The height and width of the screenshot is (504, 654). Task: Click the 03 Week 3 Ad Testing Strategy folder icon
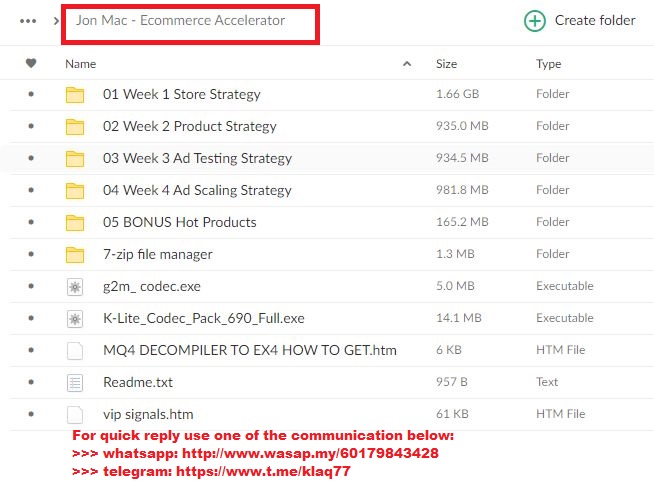coord(75,159)
